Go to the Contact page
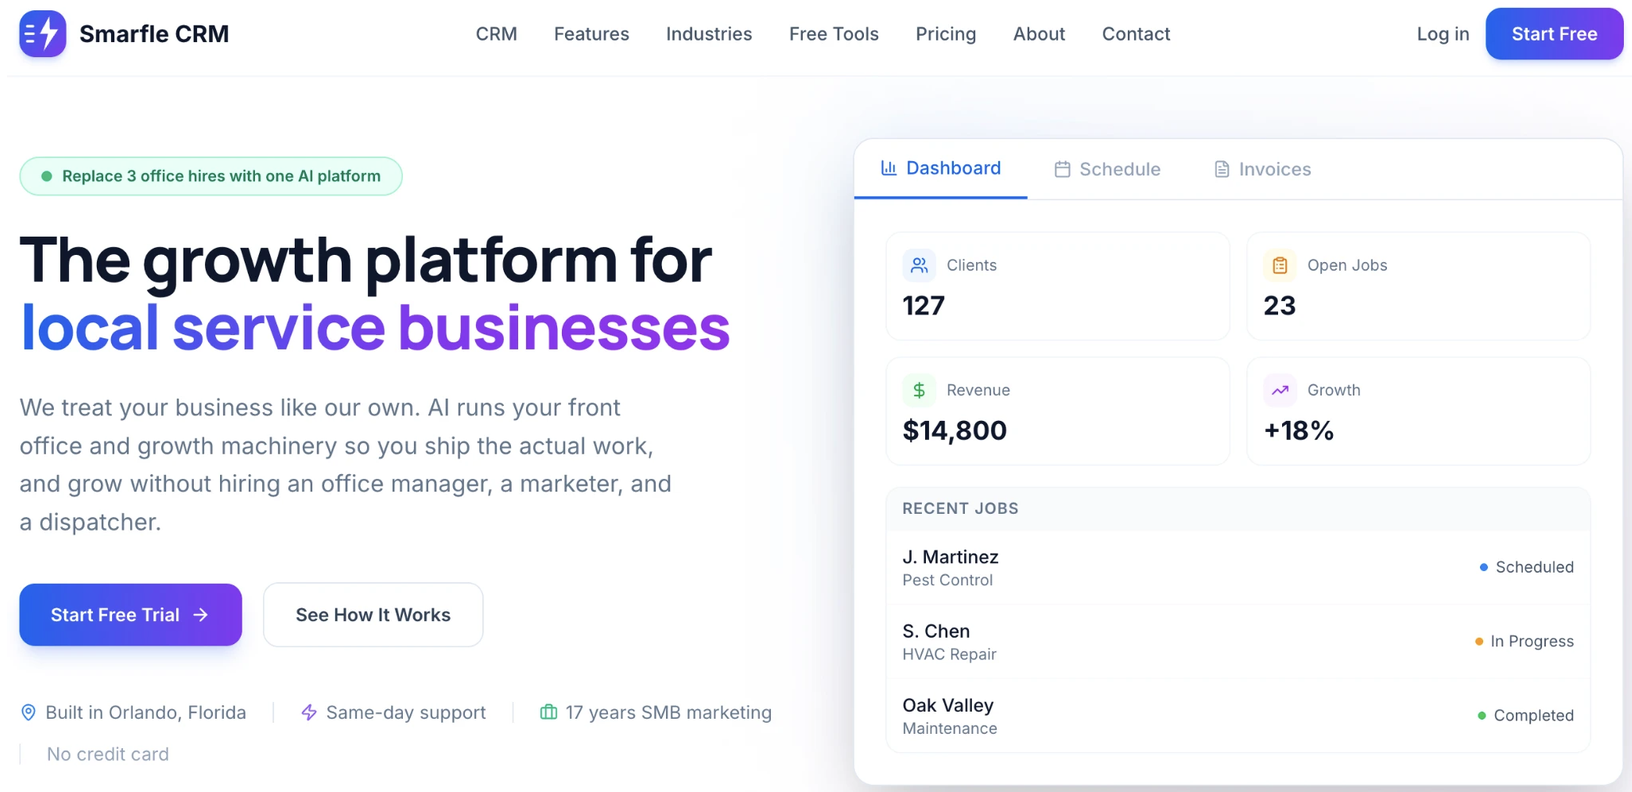This screenshot has height=792, width=1632. (x=1136, y=34)
